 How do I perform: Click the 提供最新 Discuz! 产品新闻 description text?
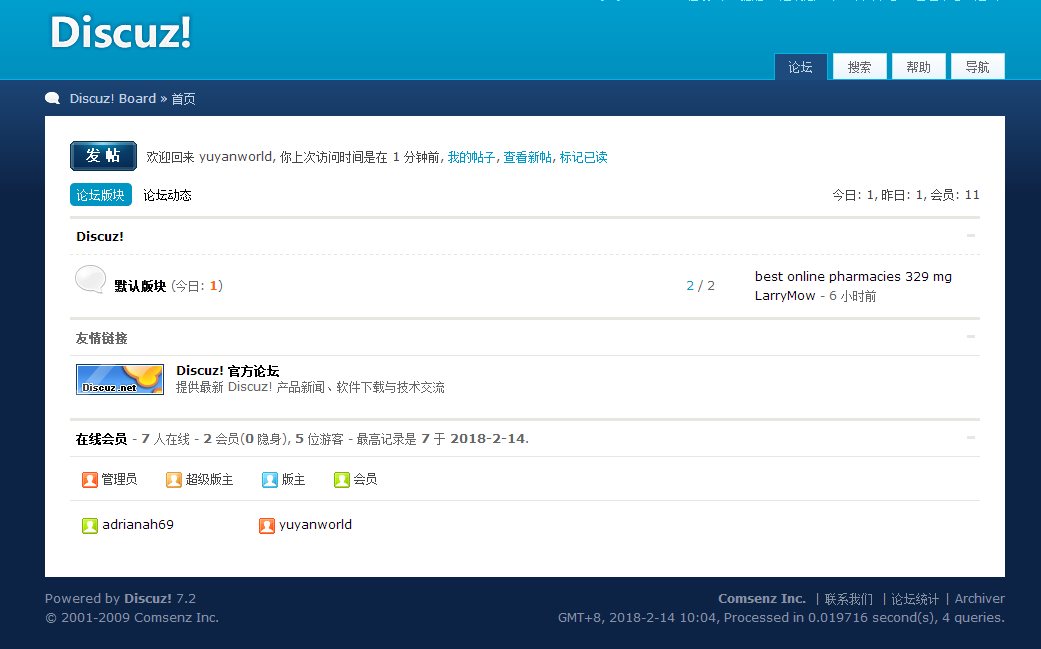click(310, 388)
